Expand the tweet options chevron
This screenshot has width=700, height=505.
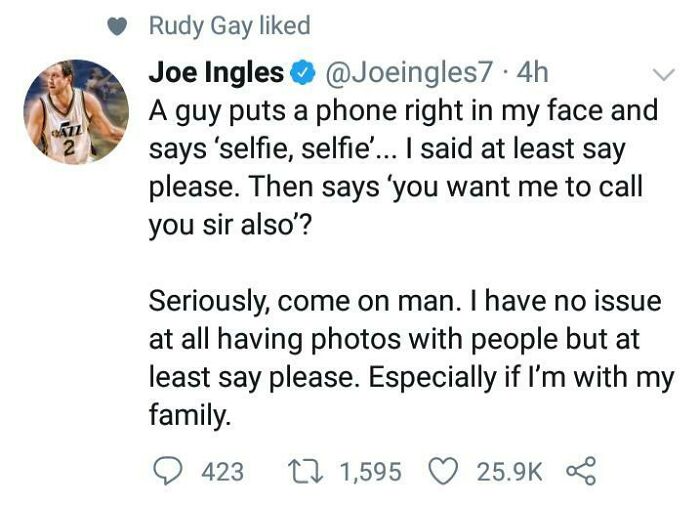[663, 75]
